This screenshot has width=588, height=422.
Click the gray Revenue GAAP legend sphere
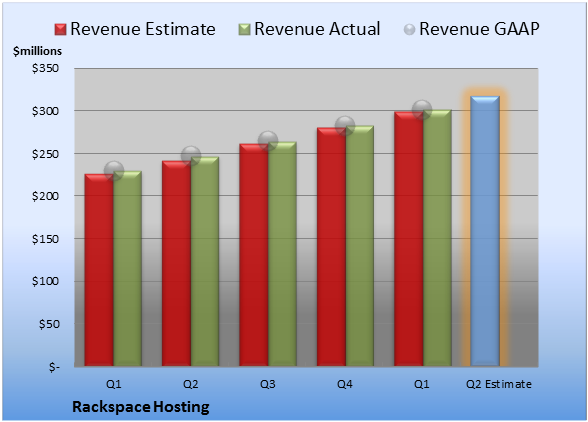point(410,30)
